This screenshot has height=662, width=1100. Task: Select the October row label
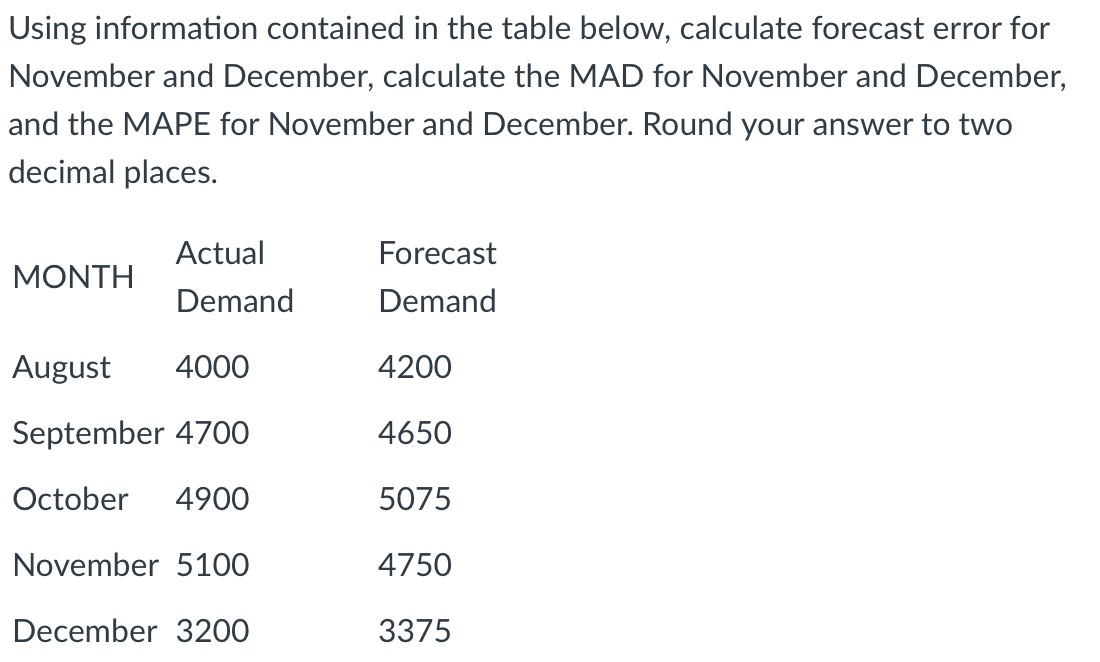coord(70,499)
